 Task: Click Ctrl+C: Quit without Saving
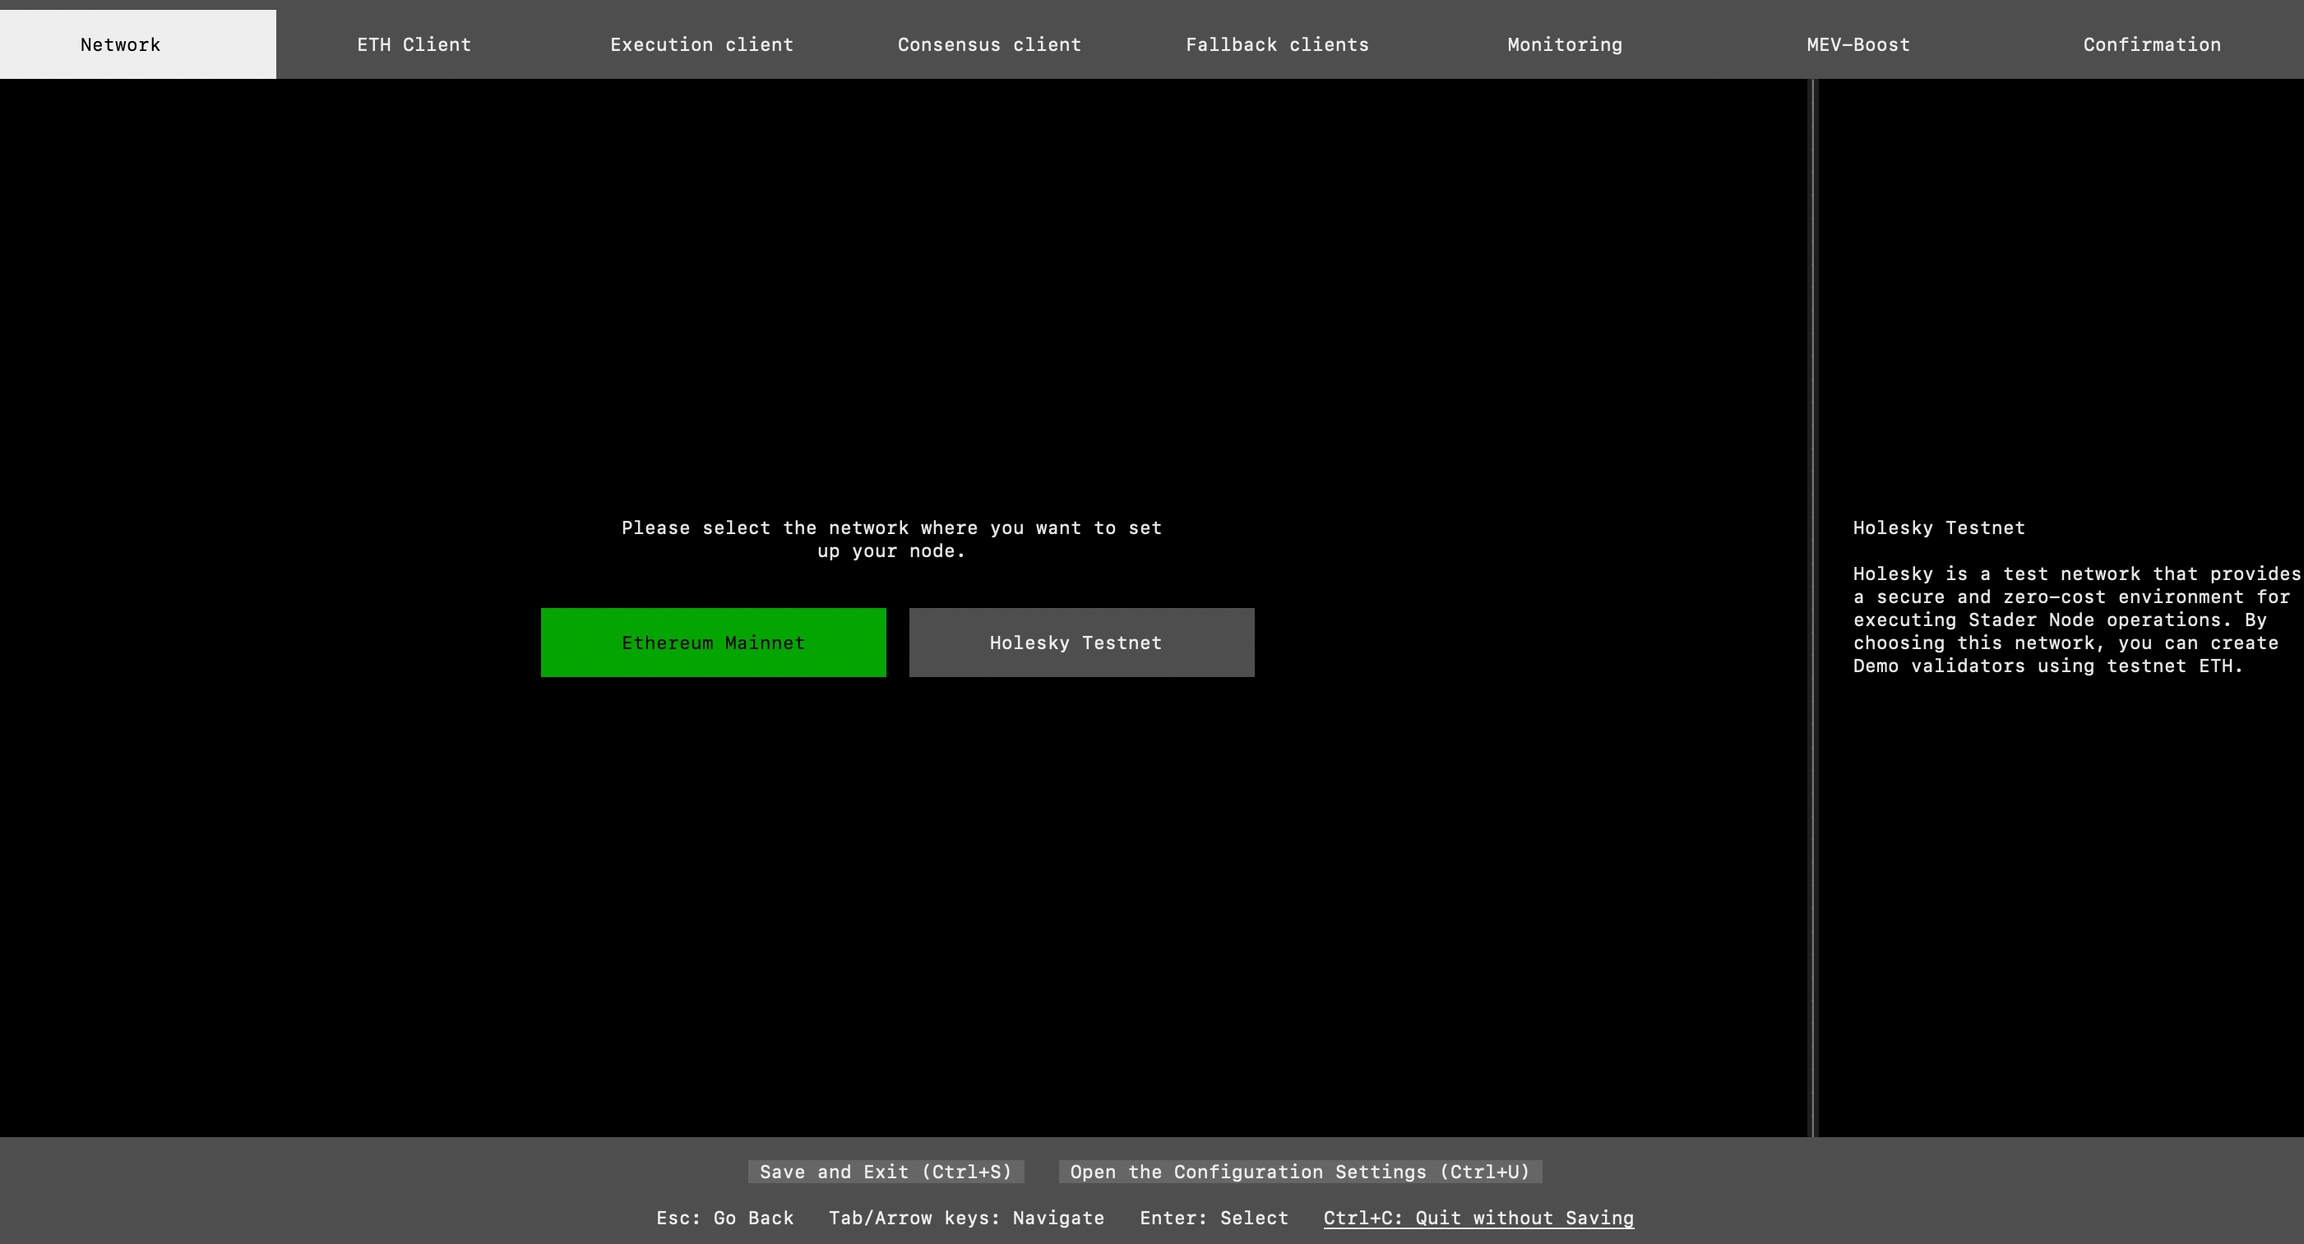[1478, 1218]
